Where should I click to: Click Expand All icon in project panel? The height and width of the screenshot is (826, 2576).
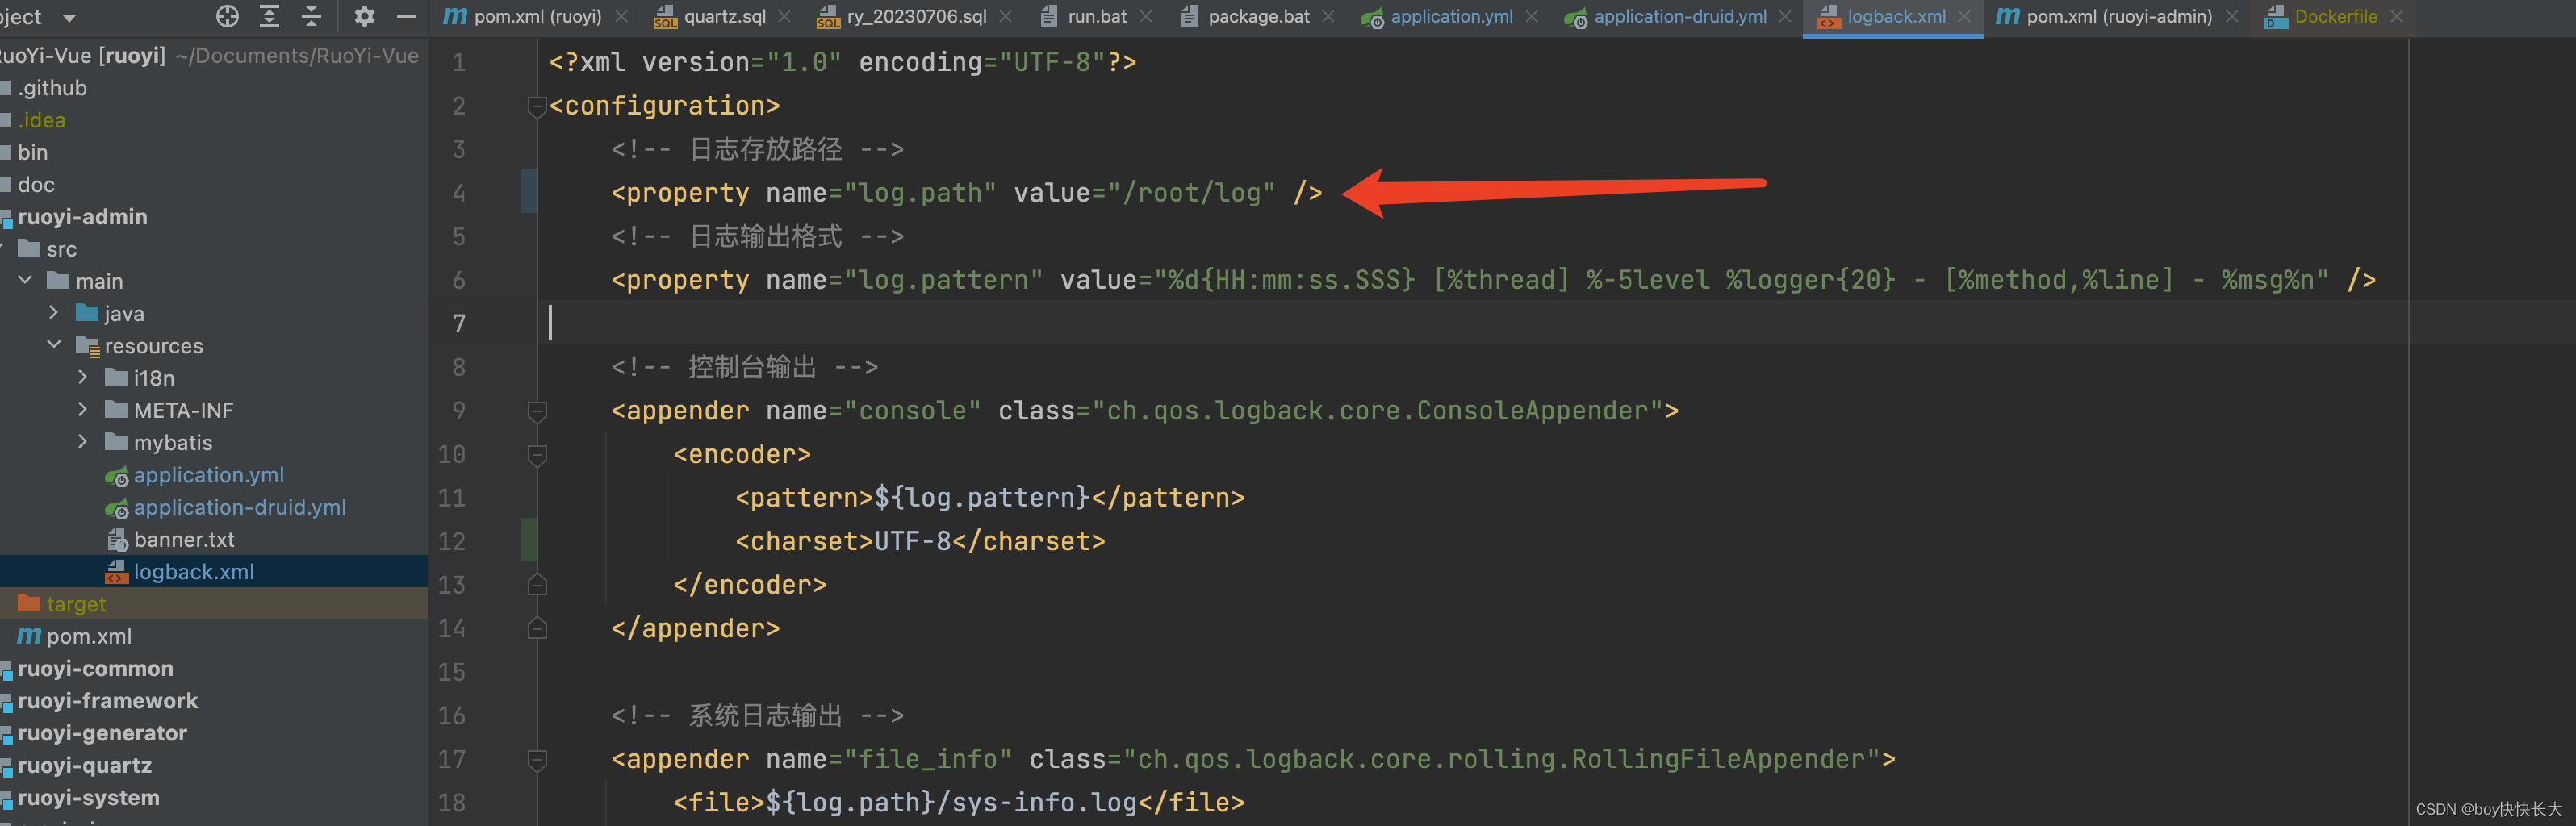click(x=269, y=16)
